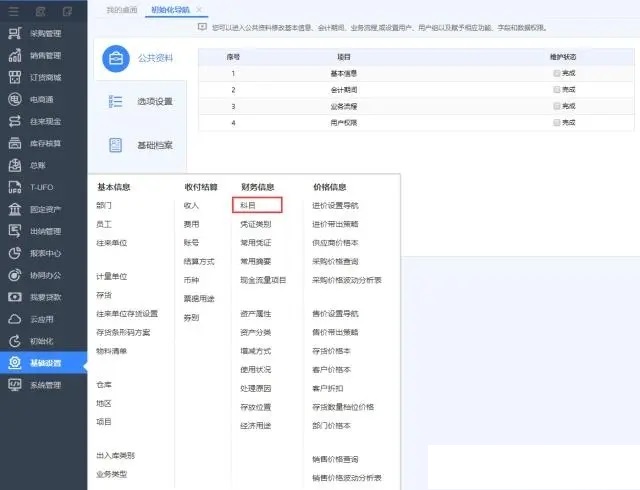The height and width of the screenshot is (490, 640).
Task: Open 往来单位 menu entry
Action: click(111, 243)
